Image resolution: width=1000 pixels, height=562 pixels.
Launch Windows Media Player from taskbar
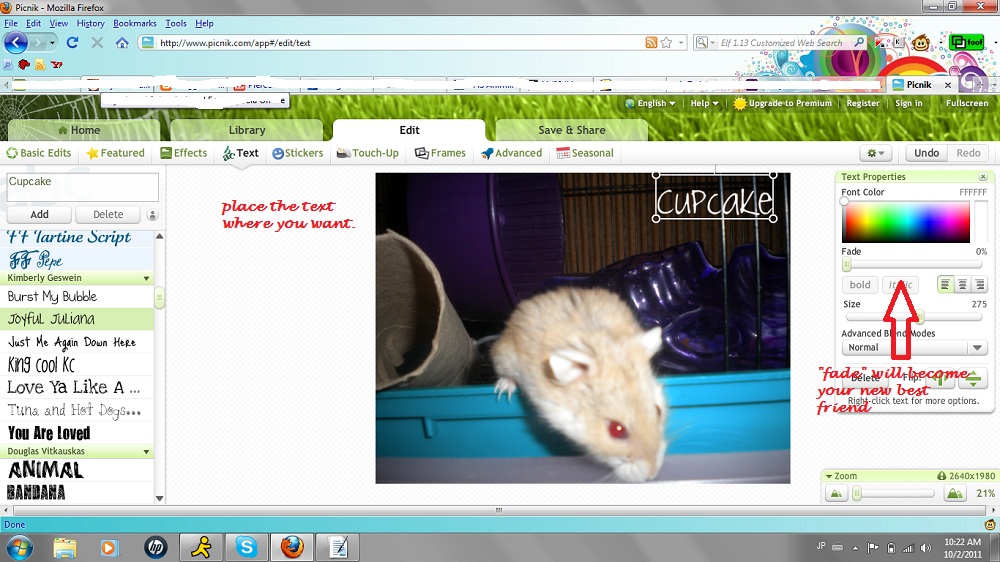click(109, 547)
